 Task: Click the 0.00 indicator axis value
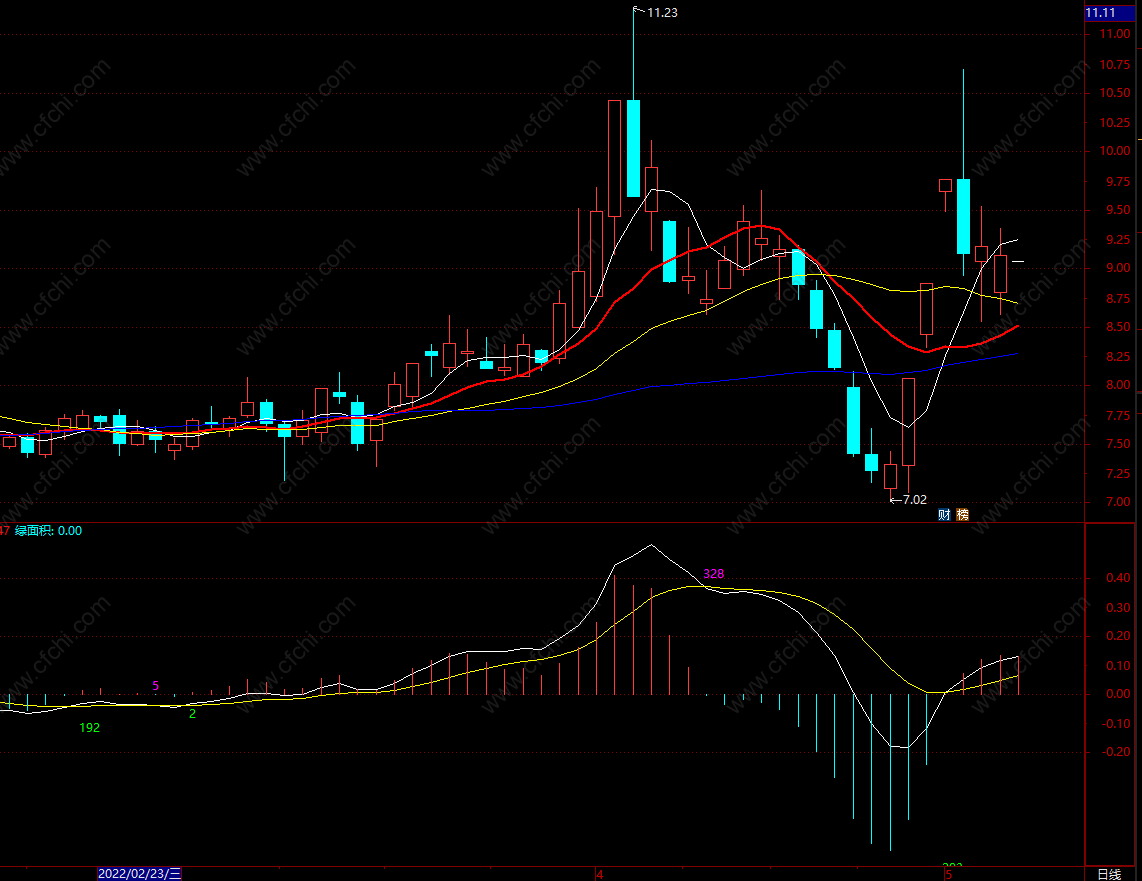coord(1118,695)
